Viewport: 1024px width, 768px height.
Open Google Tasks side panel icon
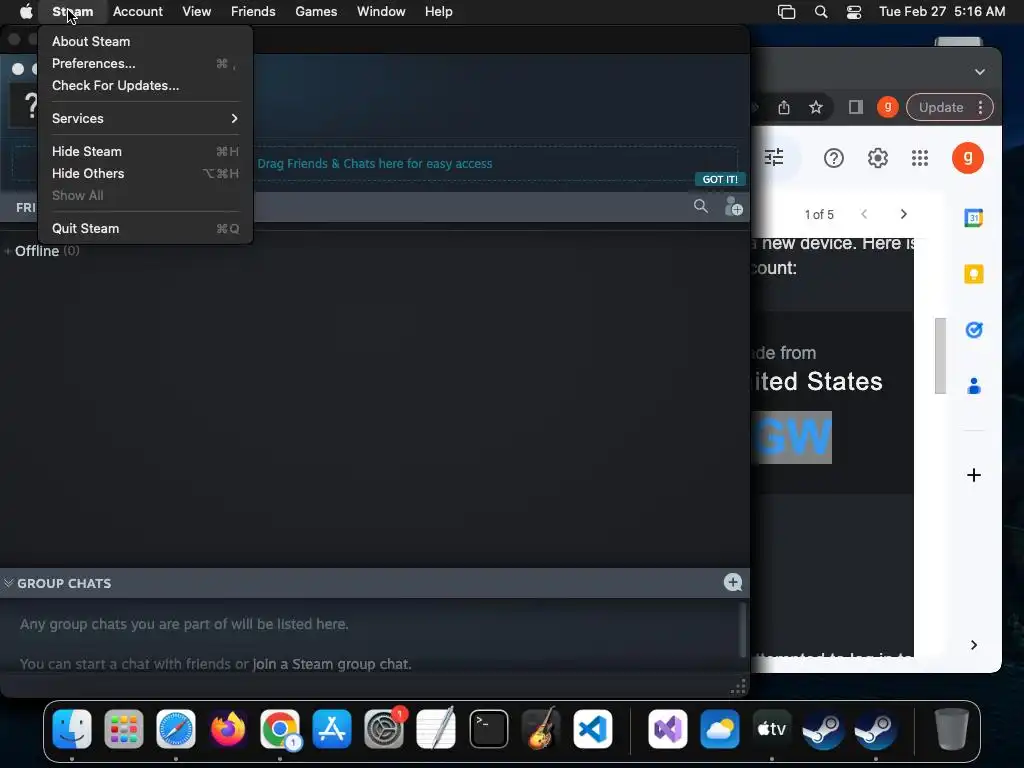973,330
